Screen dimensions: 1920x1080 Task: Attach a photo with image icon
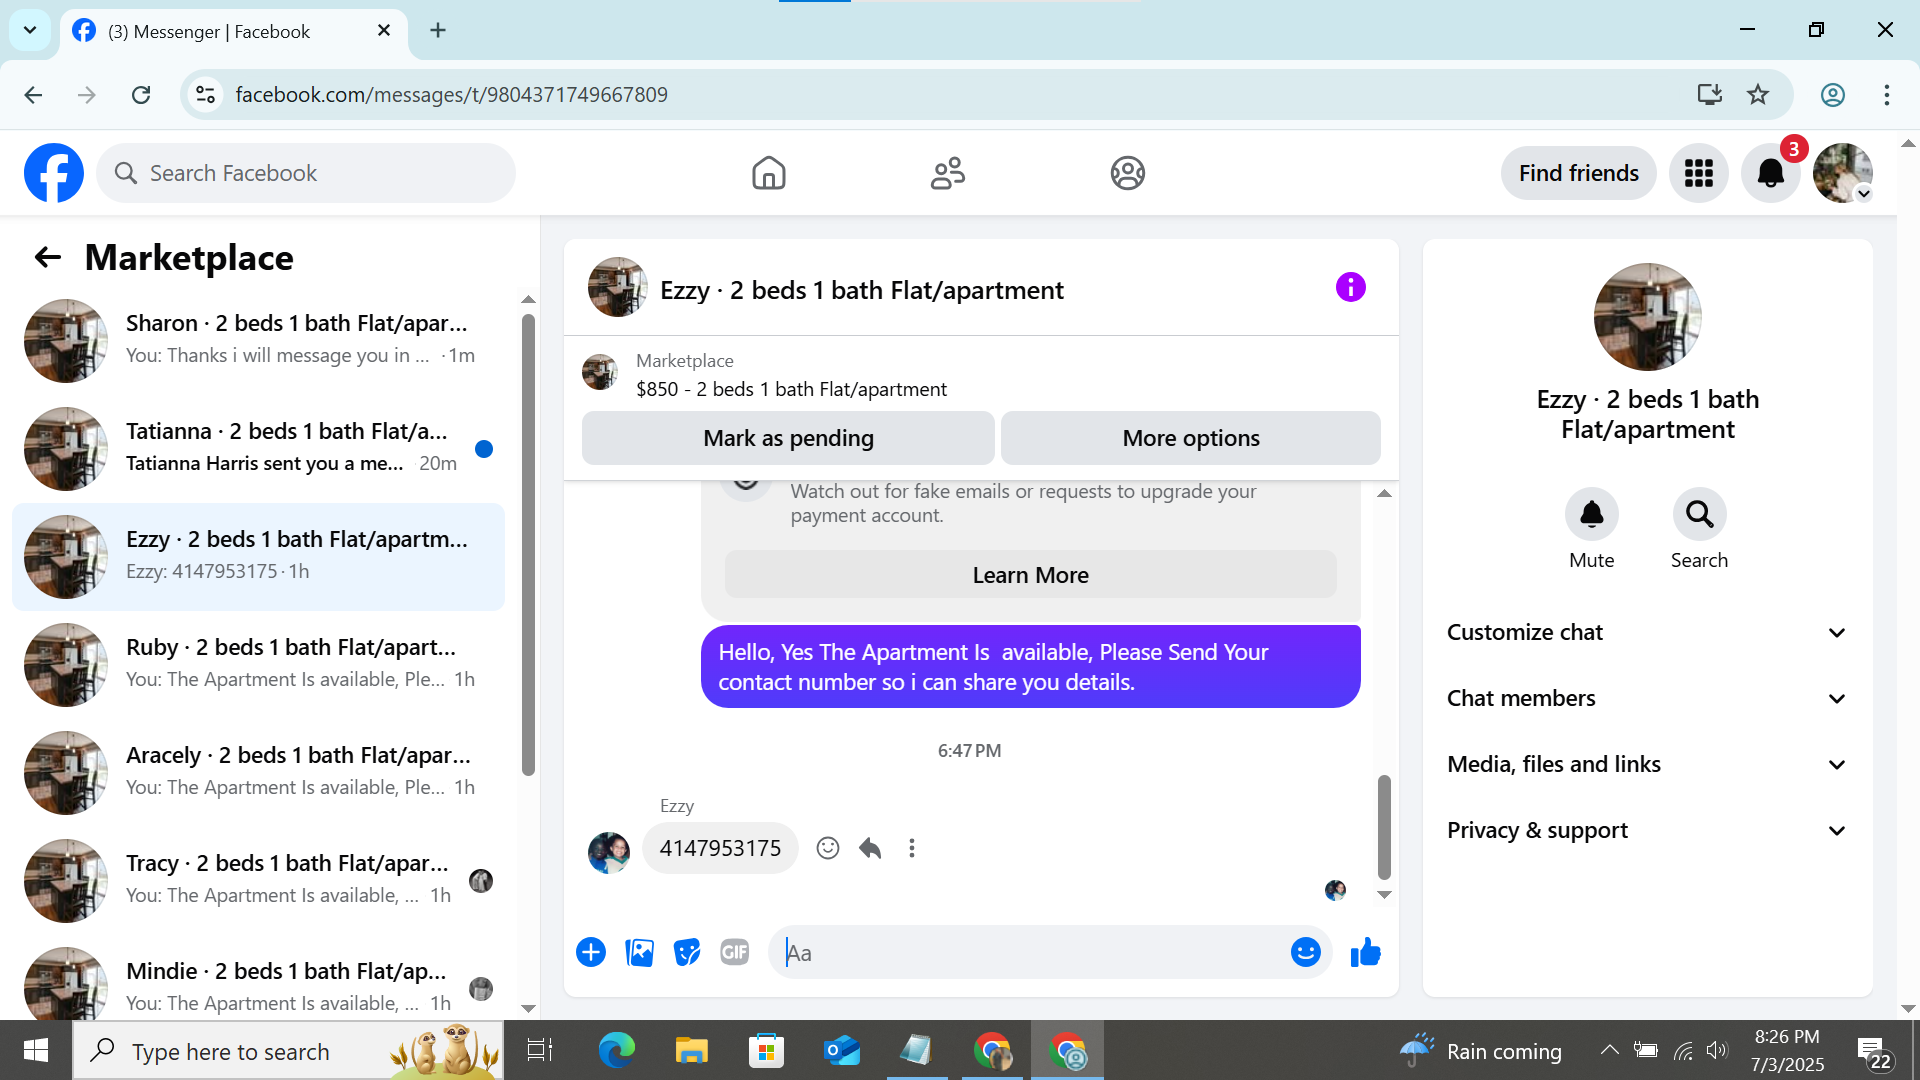(x=639, y=953)
